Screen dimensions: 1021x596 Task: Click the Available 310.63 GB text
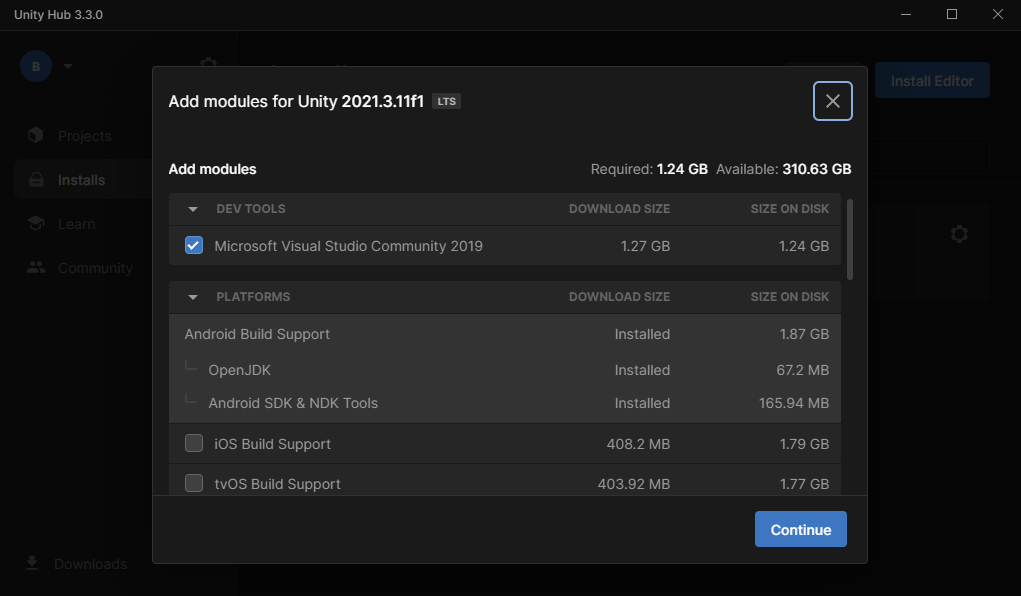[x=783, y=169]
